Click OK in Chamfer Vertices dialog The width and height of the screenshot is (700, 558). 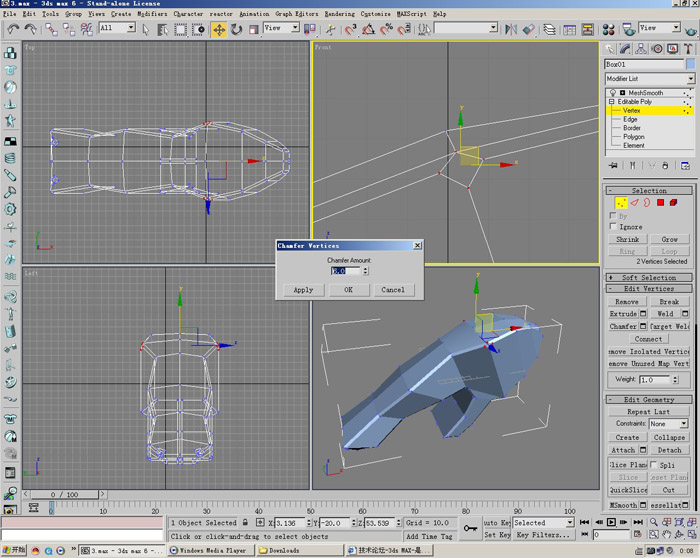348,290
